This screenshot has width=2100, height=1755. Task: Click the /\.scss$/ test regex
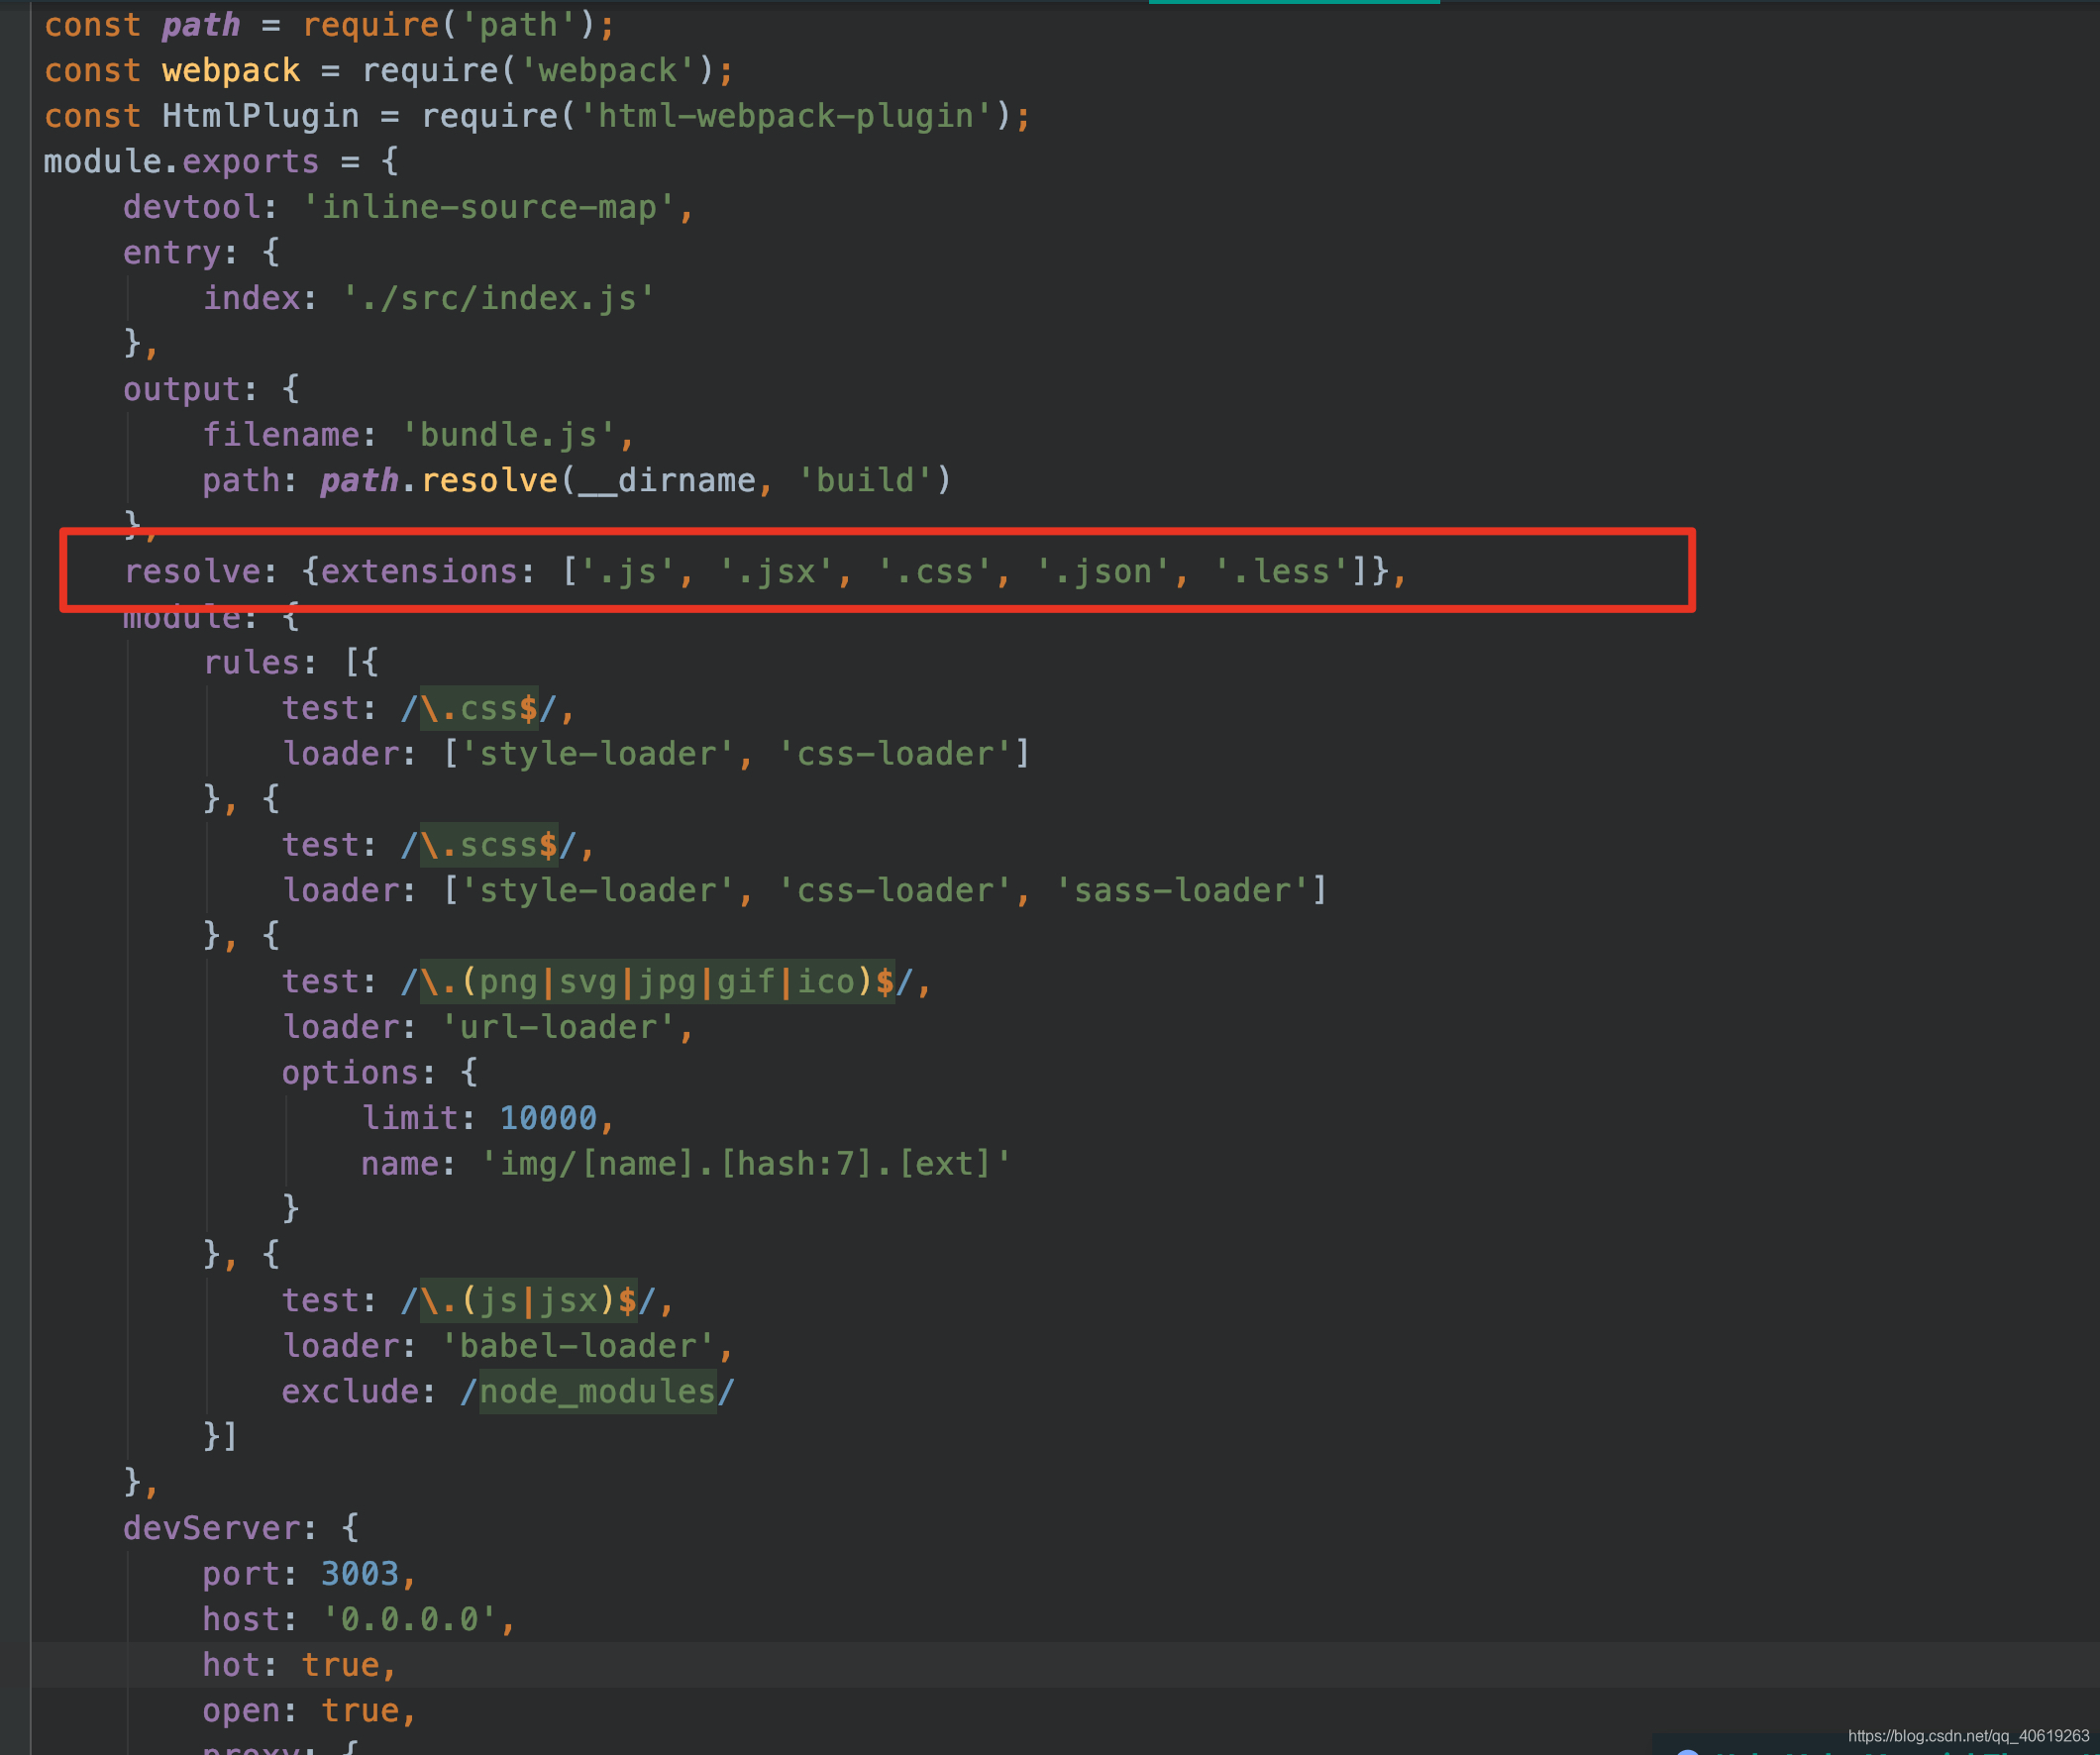[488, 845]
